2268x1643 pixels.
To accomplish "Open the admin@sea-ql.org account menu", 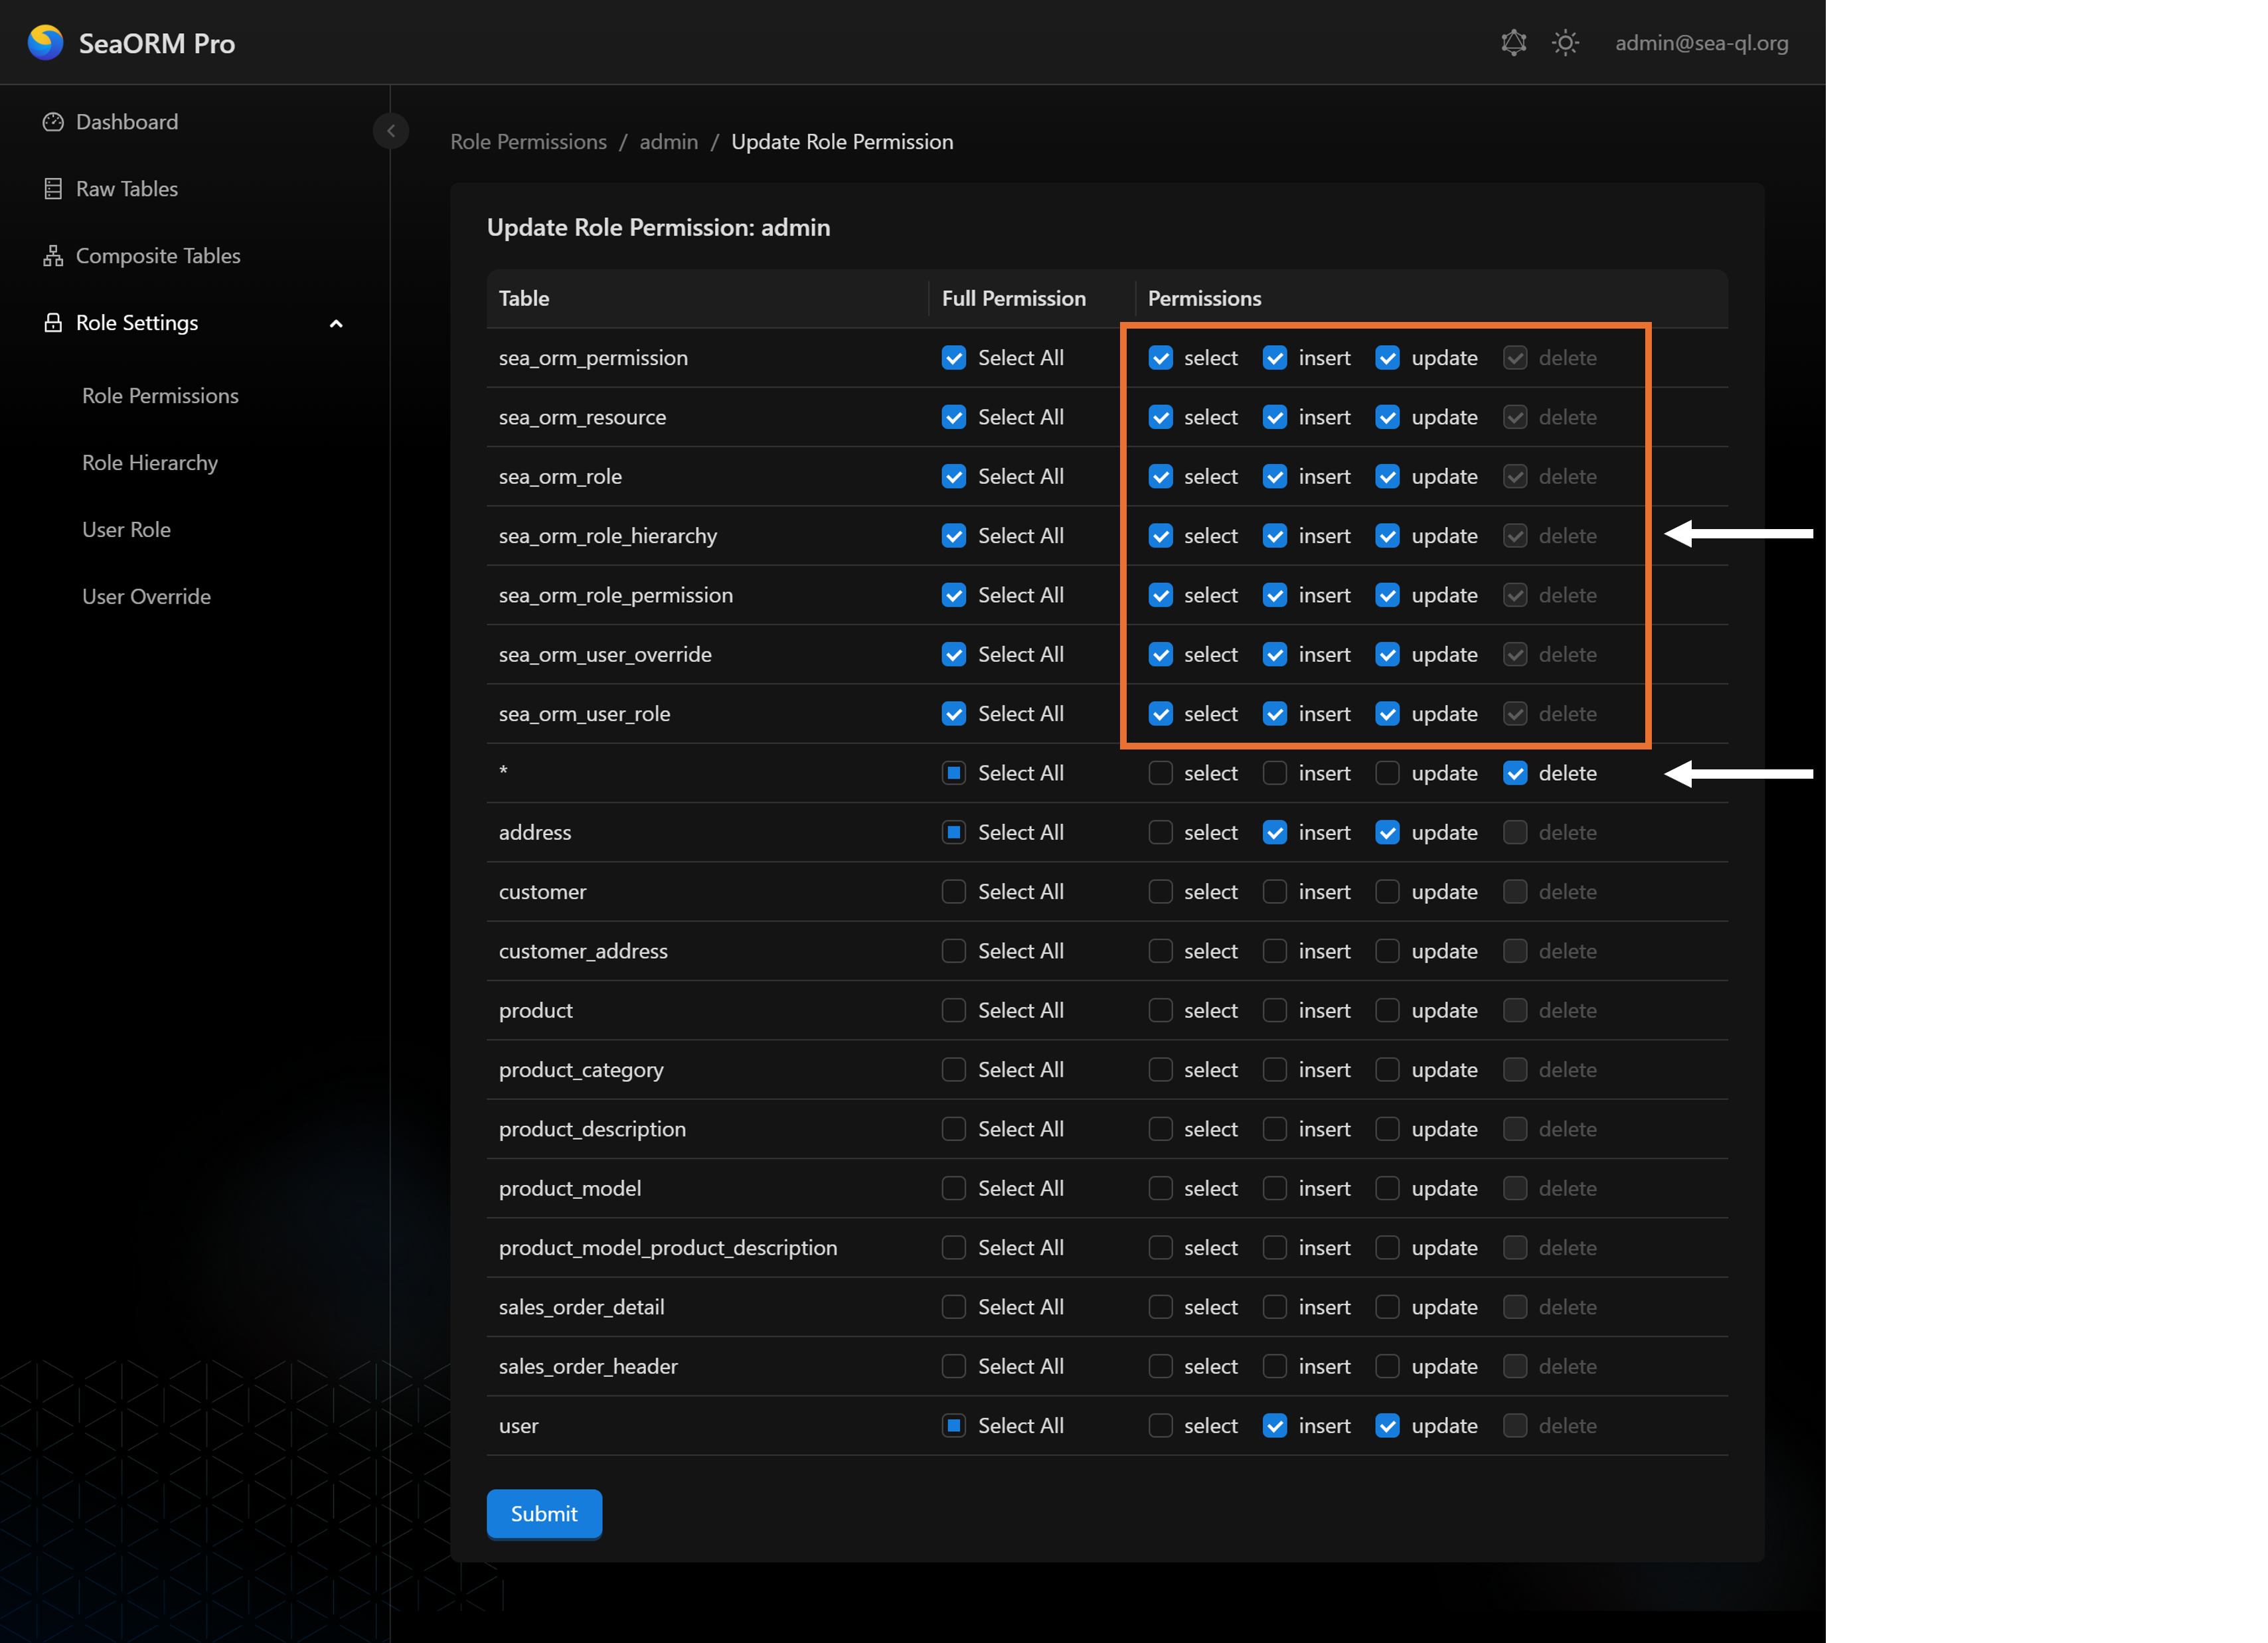I will pos(1701,43).
